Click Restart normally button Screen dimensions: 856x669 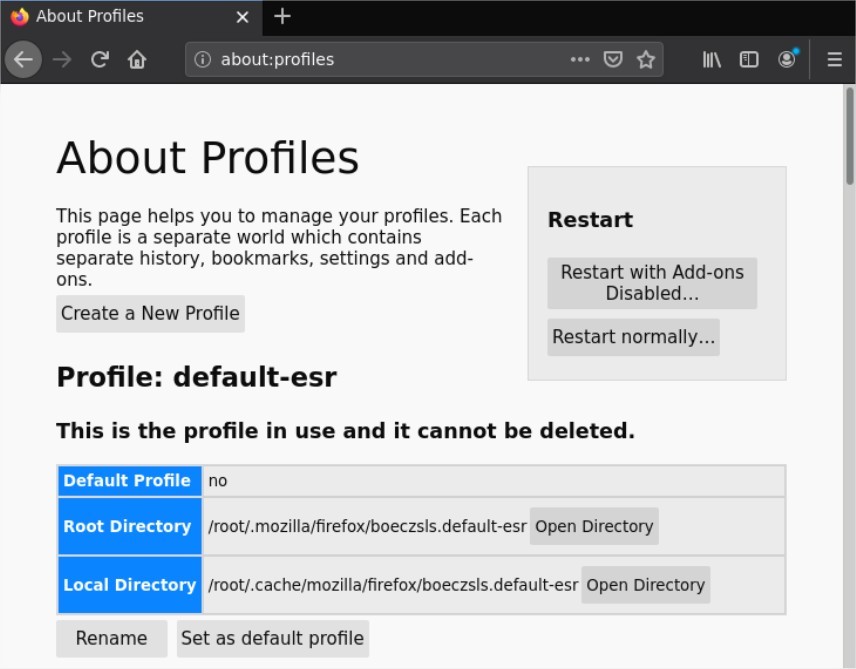tap(633, 337)
